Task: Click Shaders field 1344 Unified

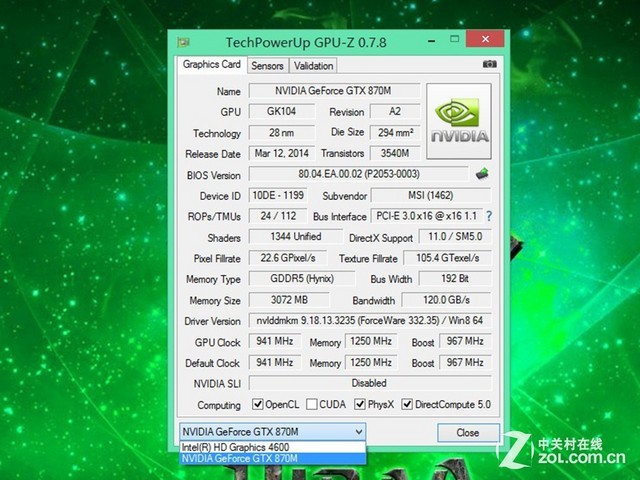Action: point(296,237)
